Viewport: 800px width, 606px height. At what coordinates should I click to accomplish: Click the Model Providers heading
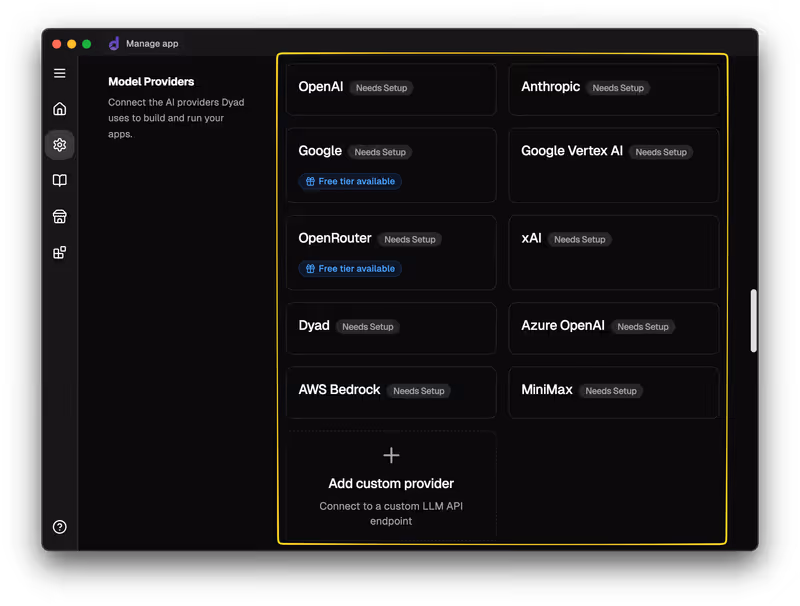click(151, 82)
